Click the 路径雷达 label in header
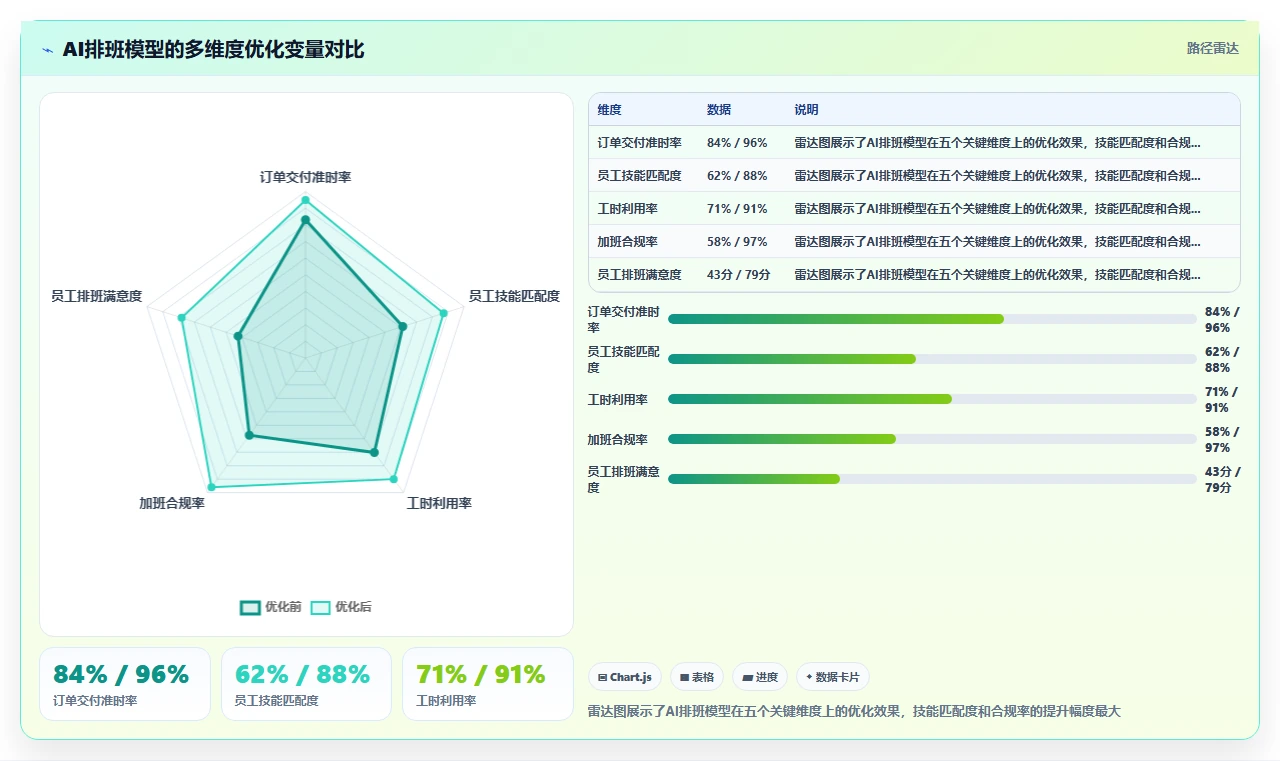The height and width of the screenshot is (761, 1280). click(1213, 48)
